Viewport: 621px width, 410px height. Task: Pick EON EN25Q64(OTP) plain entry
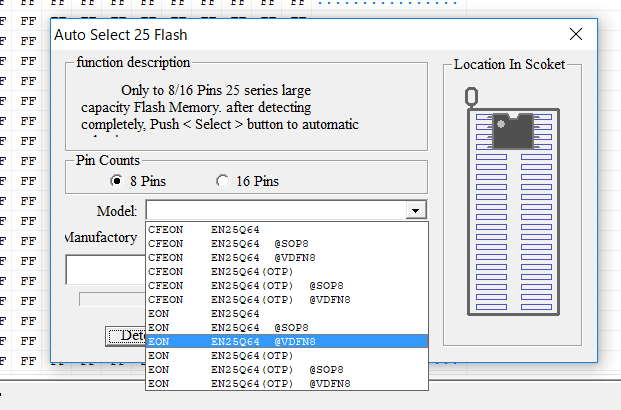(287, 356)
